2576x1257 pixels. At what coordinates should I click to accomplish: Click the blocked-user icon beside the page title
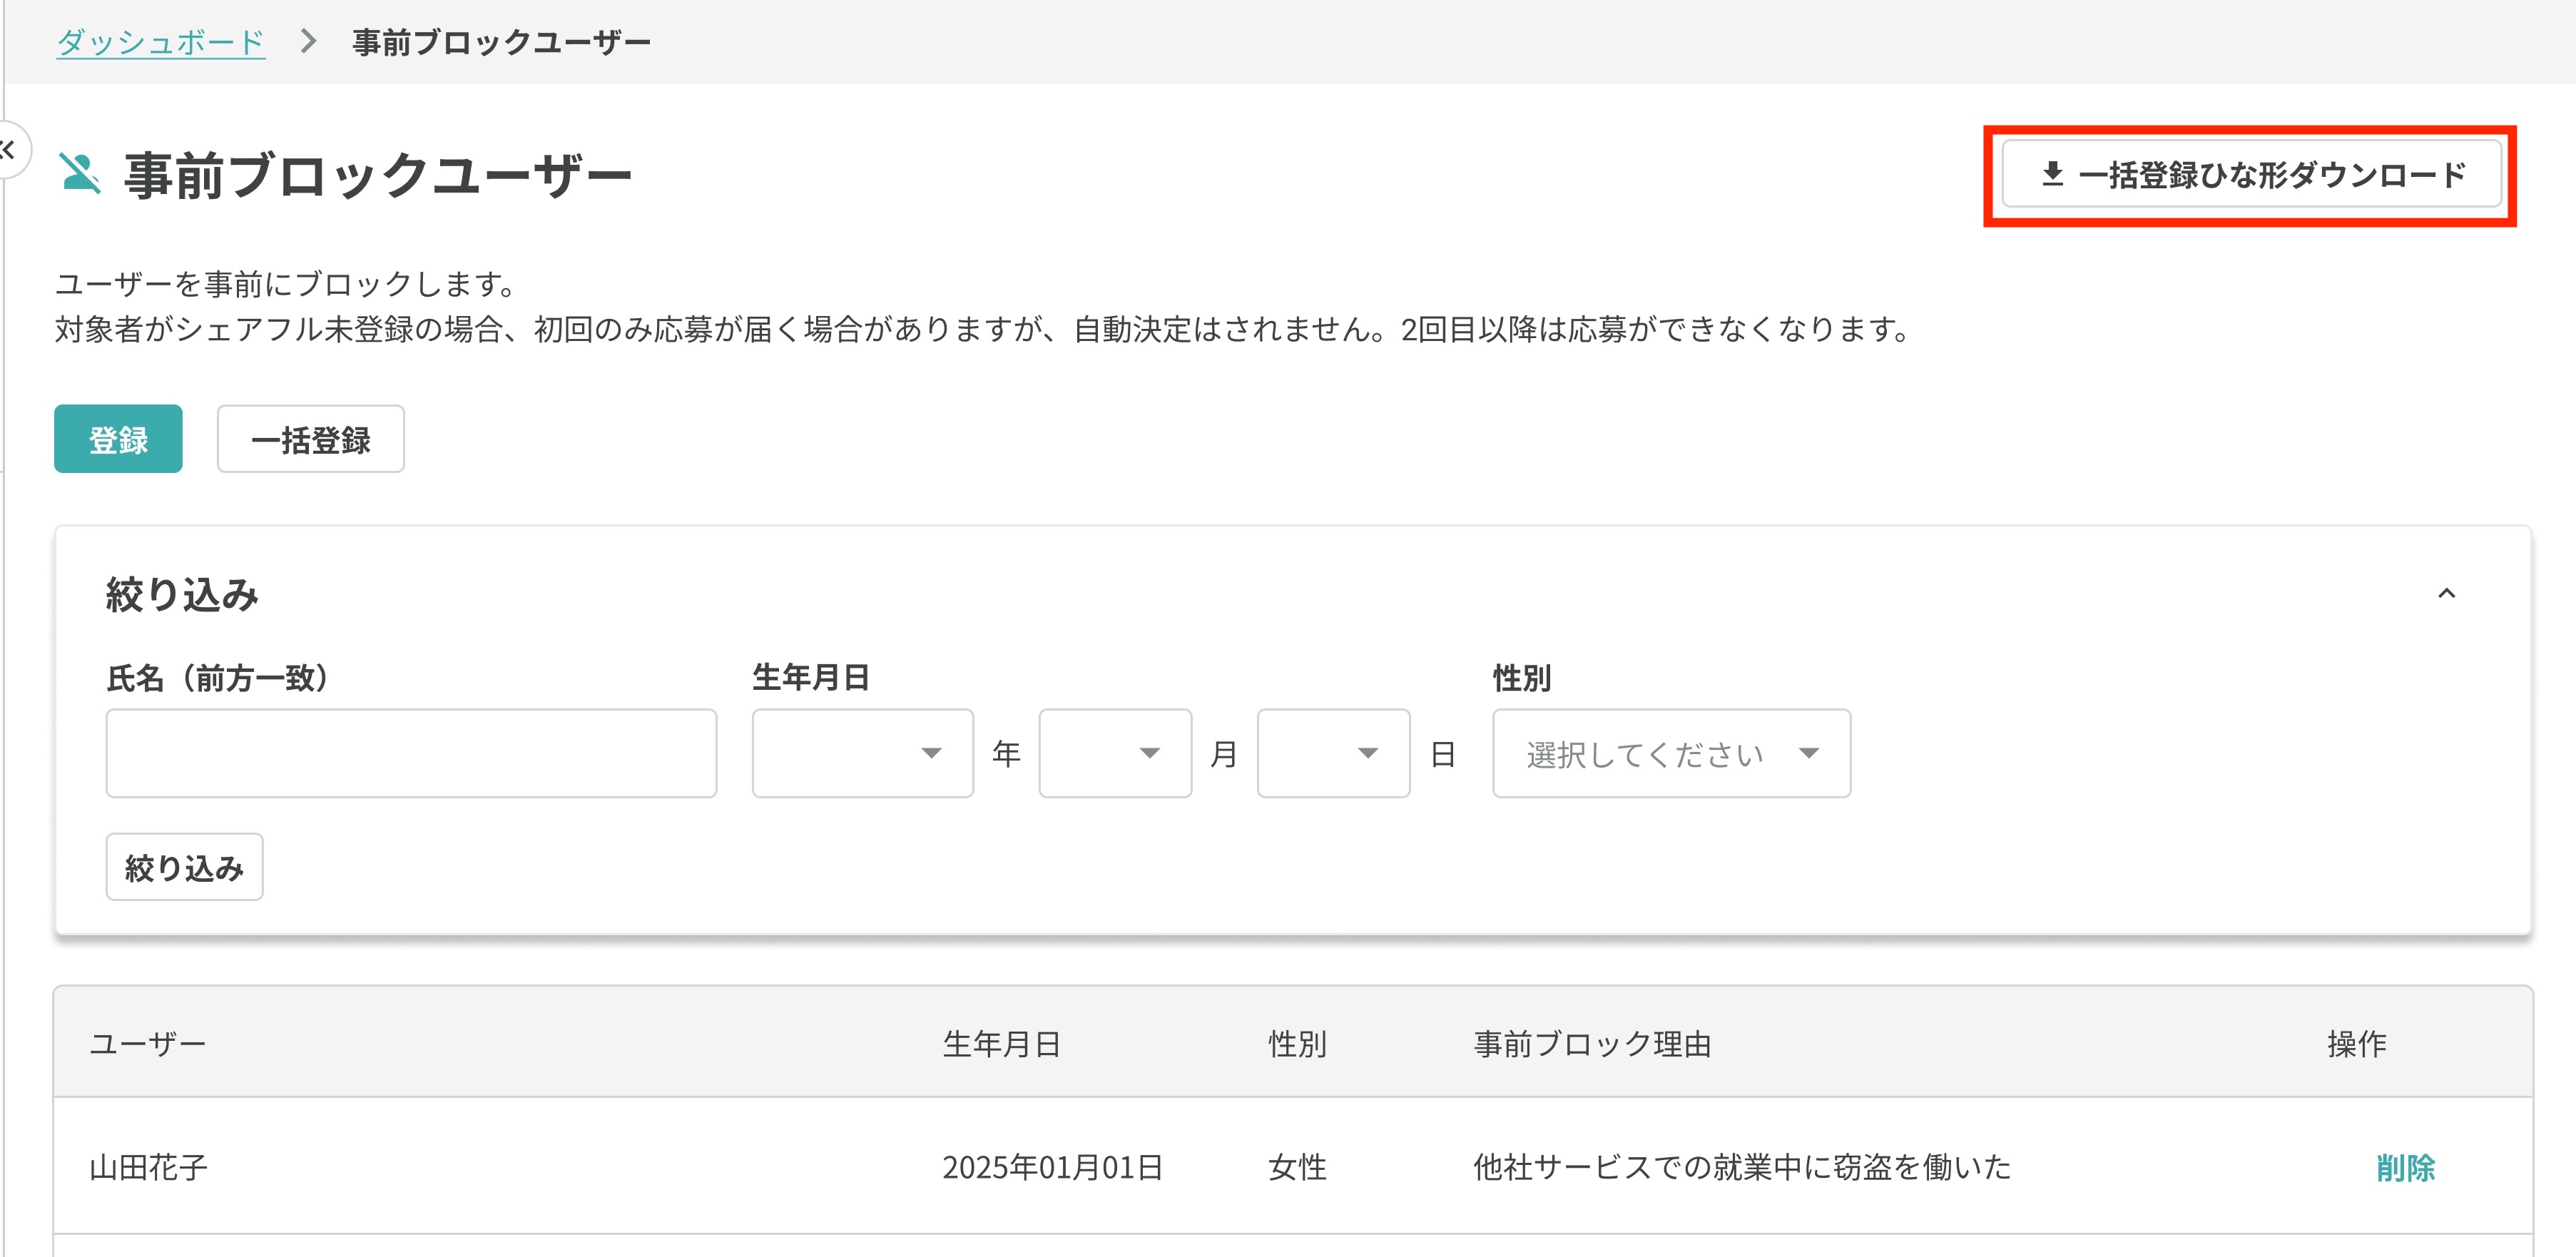(80, 173)
